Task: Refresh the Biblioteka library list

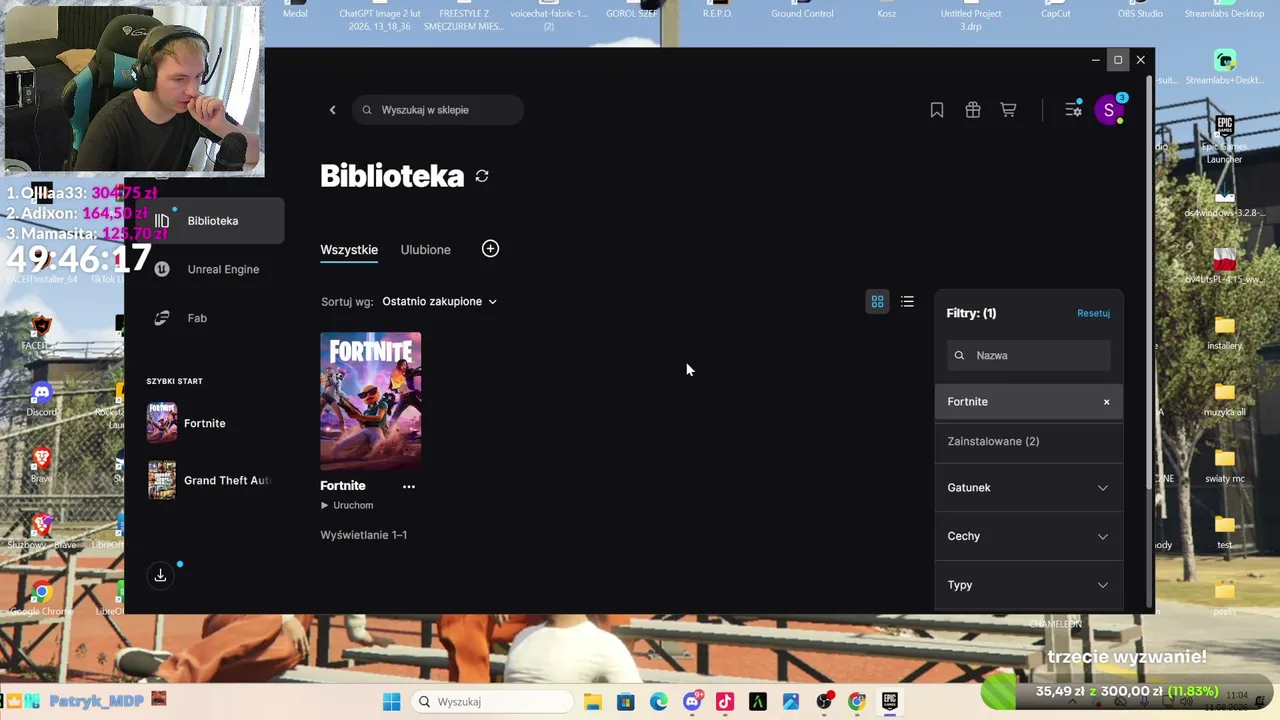Action: (x=482, y=176)
